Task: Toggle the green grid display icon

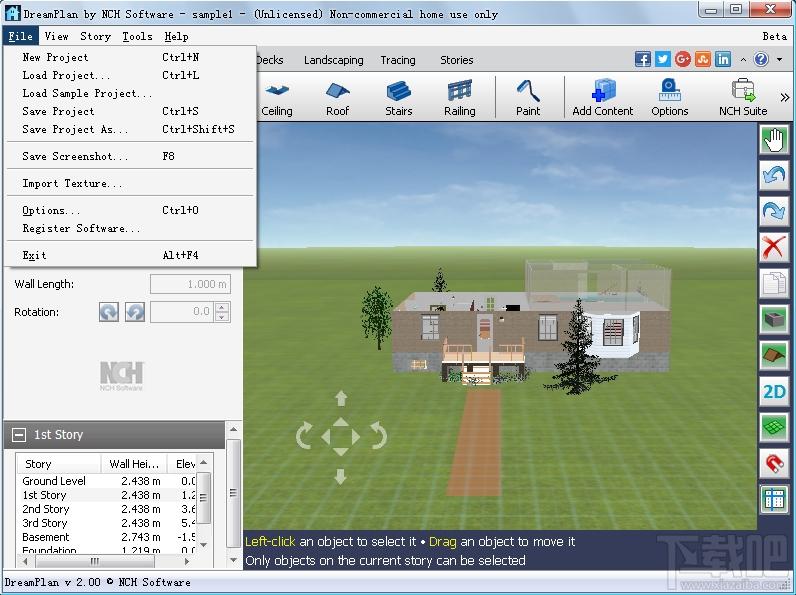Action: [774, 427]
